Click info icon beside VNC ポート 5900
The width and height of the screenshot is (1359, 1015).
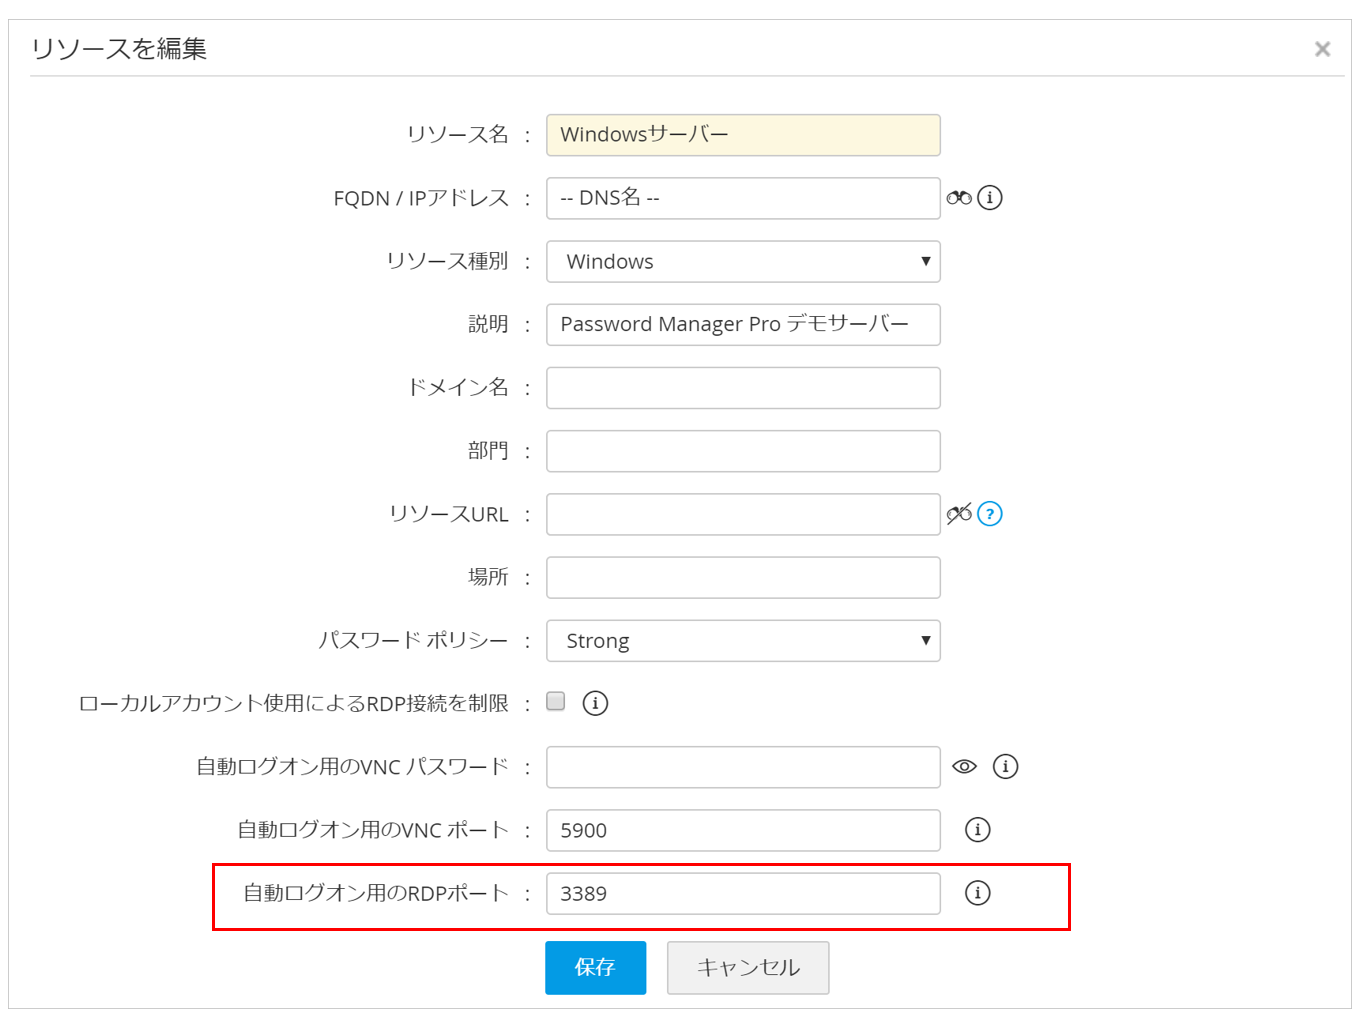[977, 830]
